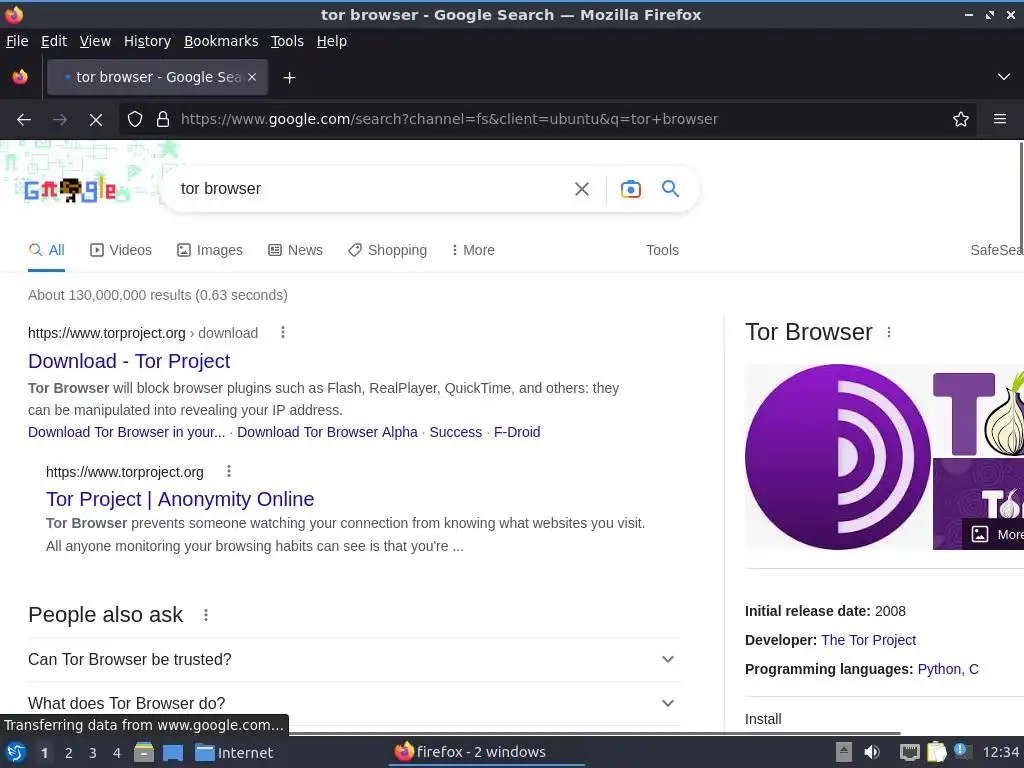Follow Download Tor Browser Alpha sitelink
This screenshot has width=1024, height=768.
pyautogui.click(x=327, y=432)
